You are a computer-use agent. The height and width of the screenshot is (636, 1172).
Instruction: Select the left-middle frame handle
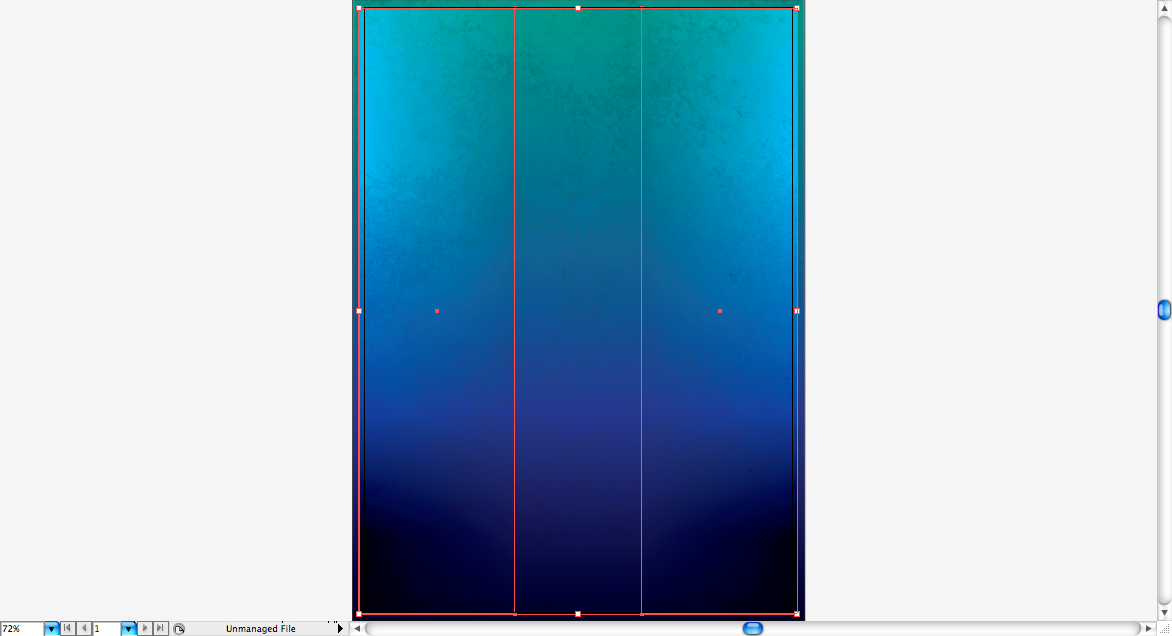[359, 311]
